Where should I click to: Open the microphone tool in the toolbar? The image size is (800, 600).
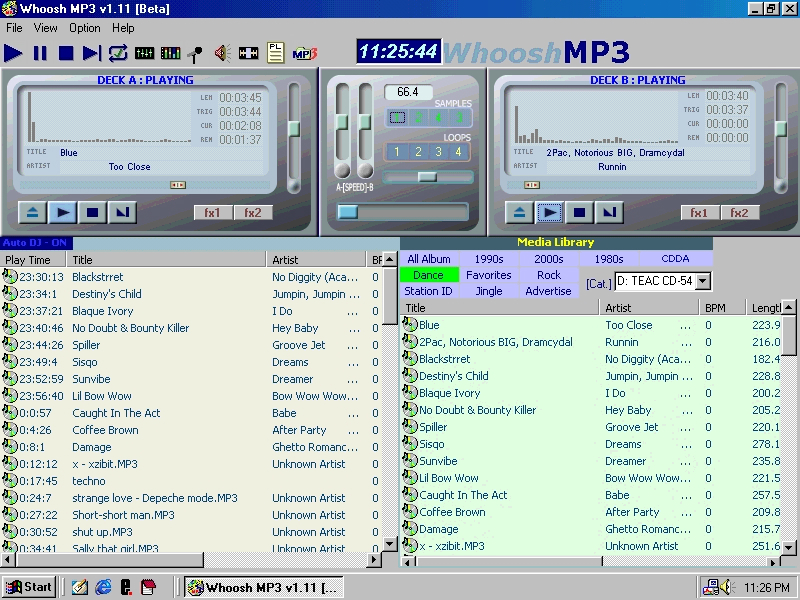pyautogui.click(x=195, y=54)
